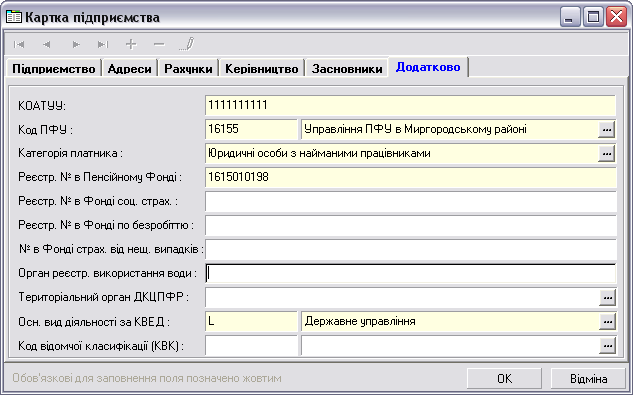Add new record plus icon
Viewport: 633px width, 395px height.
tap(131, 44)
